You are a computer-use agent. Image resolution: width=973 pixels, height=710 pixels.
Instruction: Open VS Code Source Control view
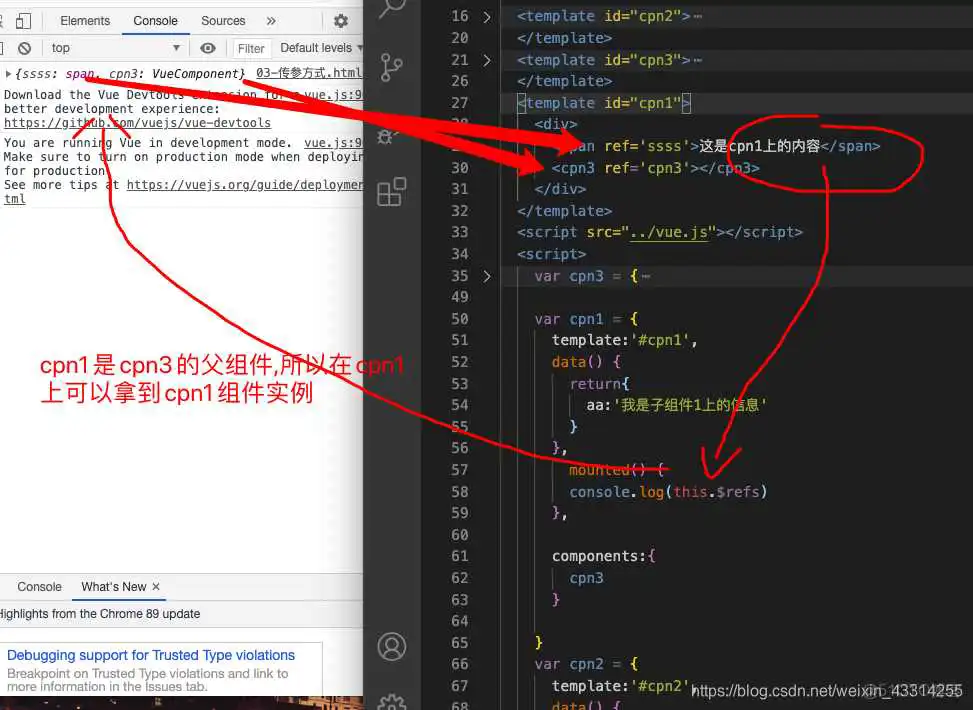point(392,67)
